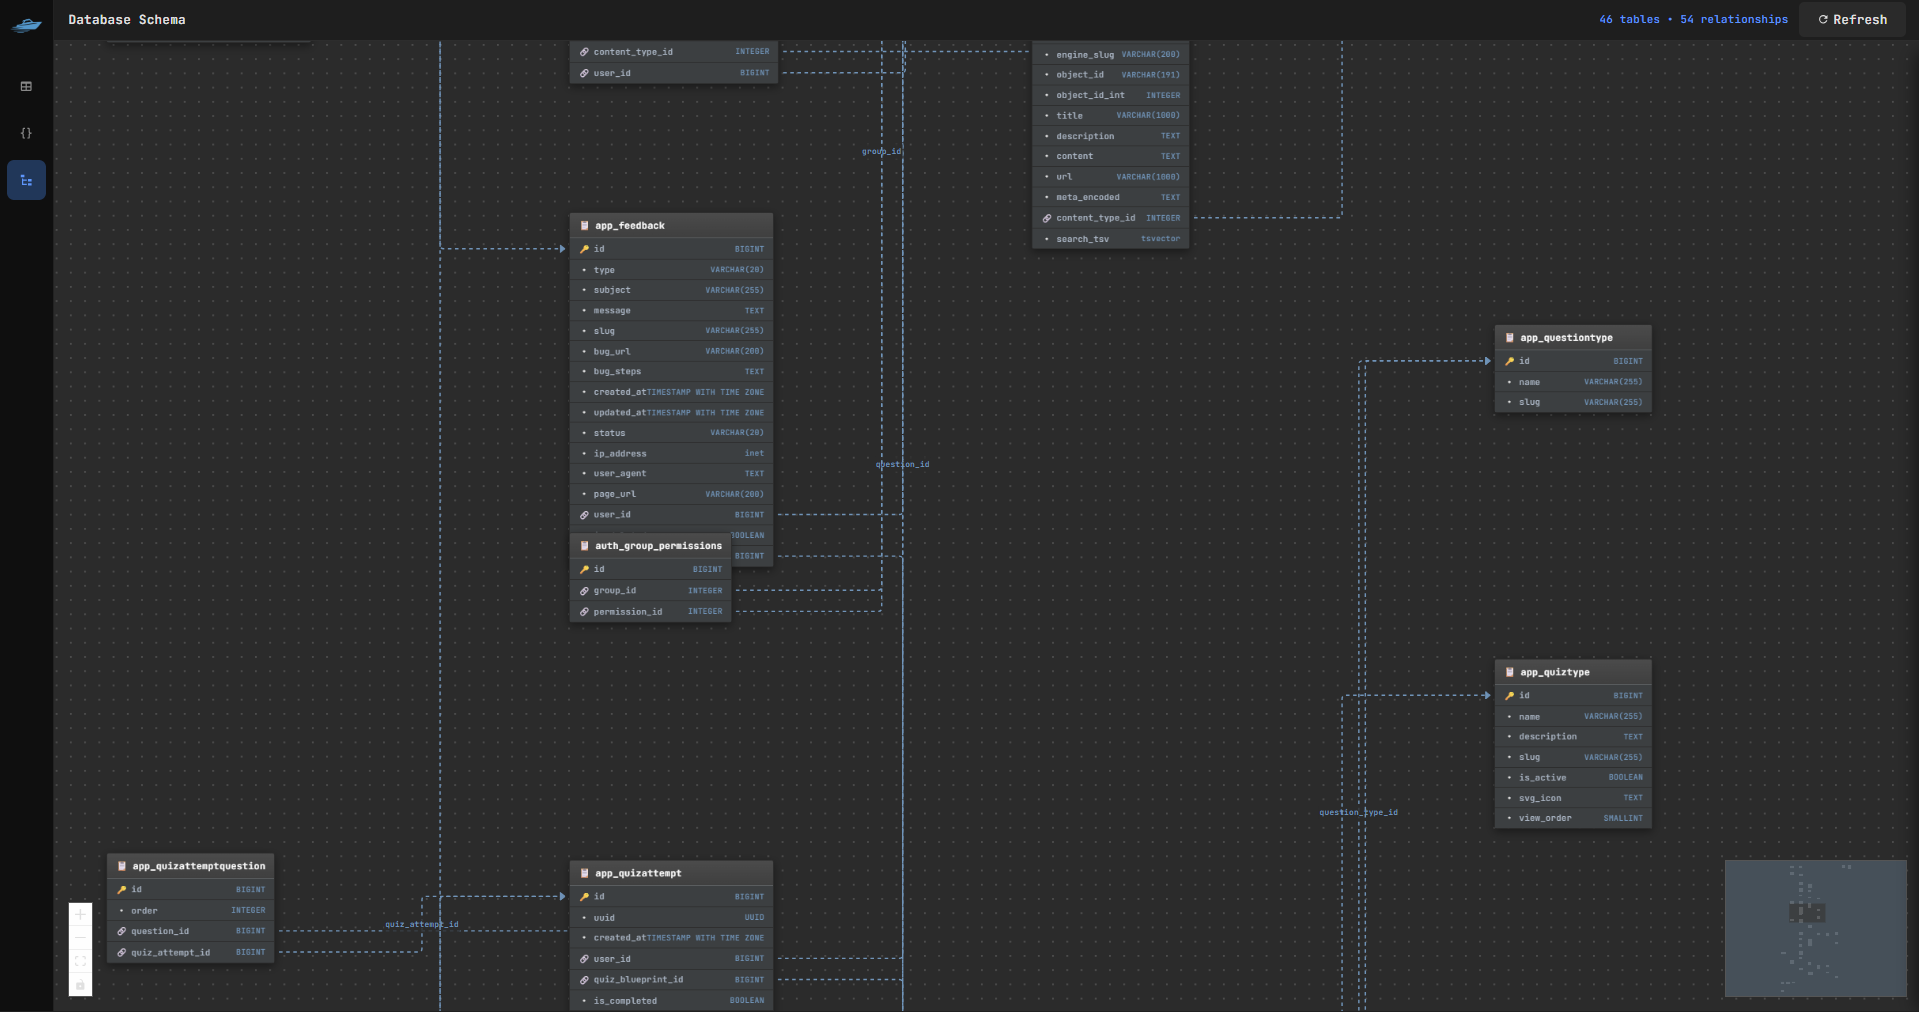Image resolution: width=1919 pixels, height=1012 pixels.
Task: Click the minimap in the corner
Action: [x=1815, y=928]
